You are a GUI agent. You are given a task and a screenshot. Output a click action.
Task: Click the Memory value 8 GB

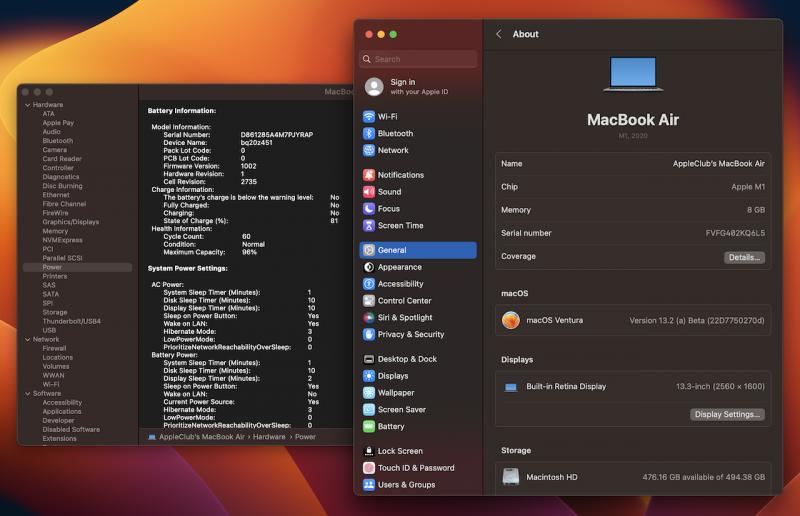coord(756,210)
